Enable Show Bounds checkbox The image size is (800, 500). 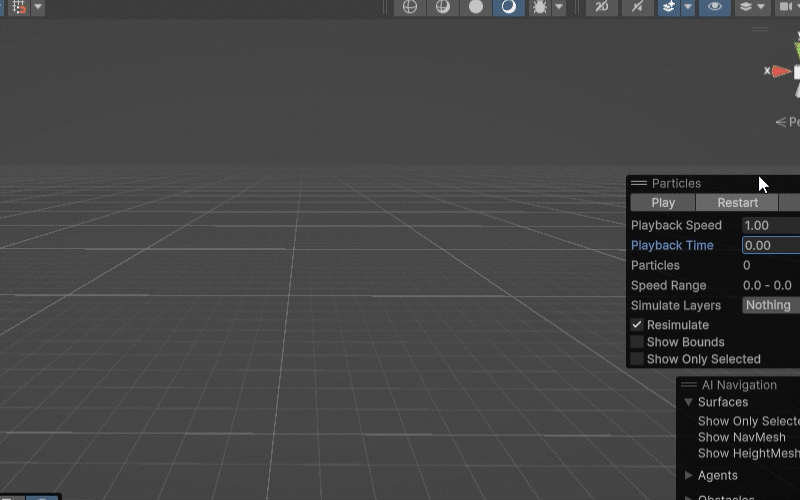(x=637, y=342)
